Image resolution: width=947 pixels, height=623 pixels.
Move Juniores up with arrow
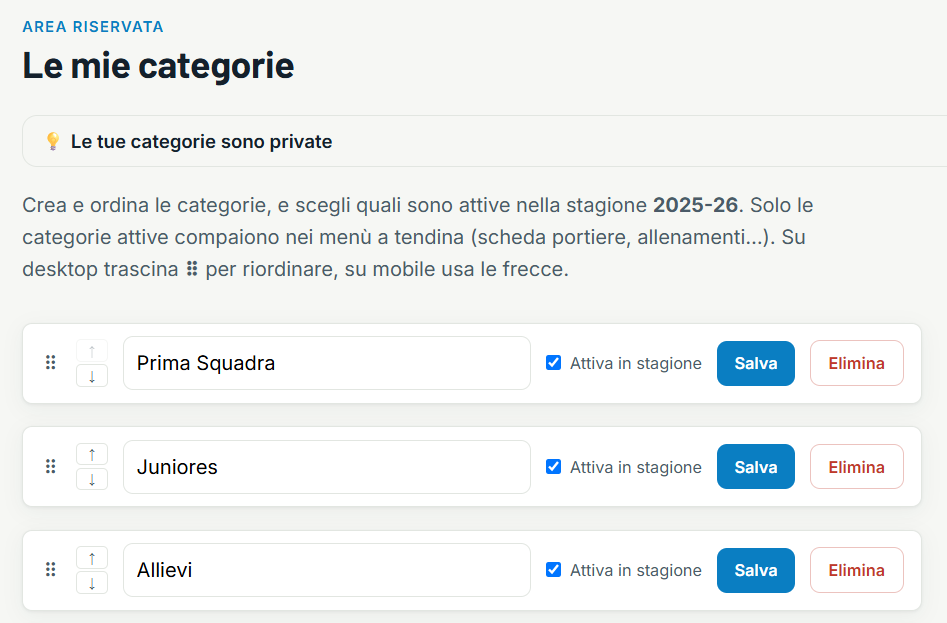tap(92, 454)
